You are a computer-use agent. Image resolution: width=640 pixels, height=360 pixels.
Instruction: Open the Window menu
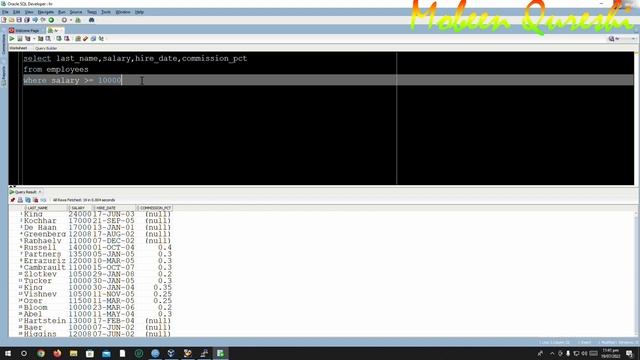click(122, 12)
